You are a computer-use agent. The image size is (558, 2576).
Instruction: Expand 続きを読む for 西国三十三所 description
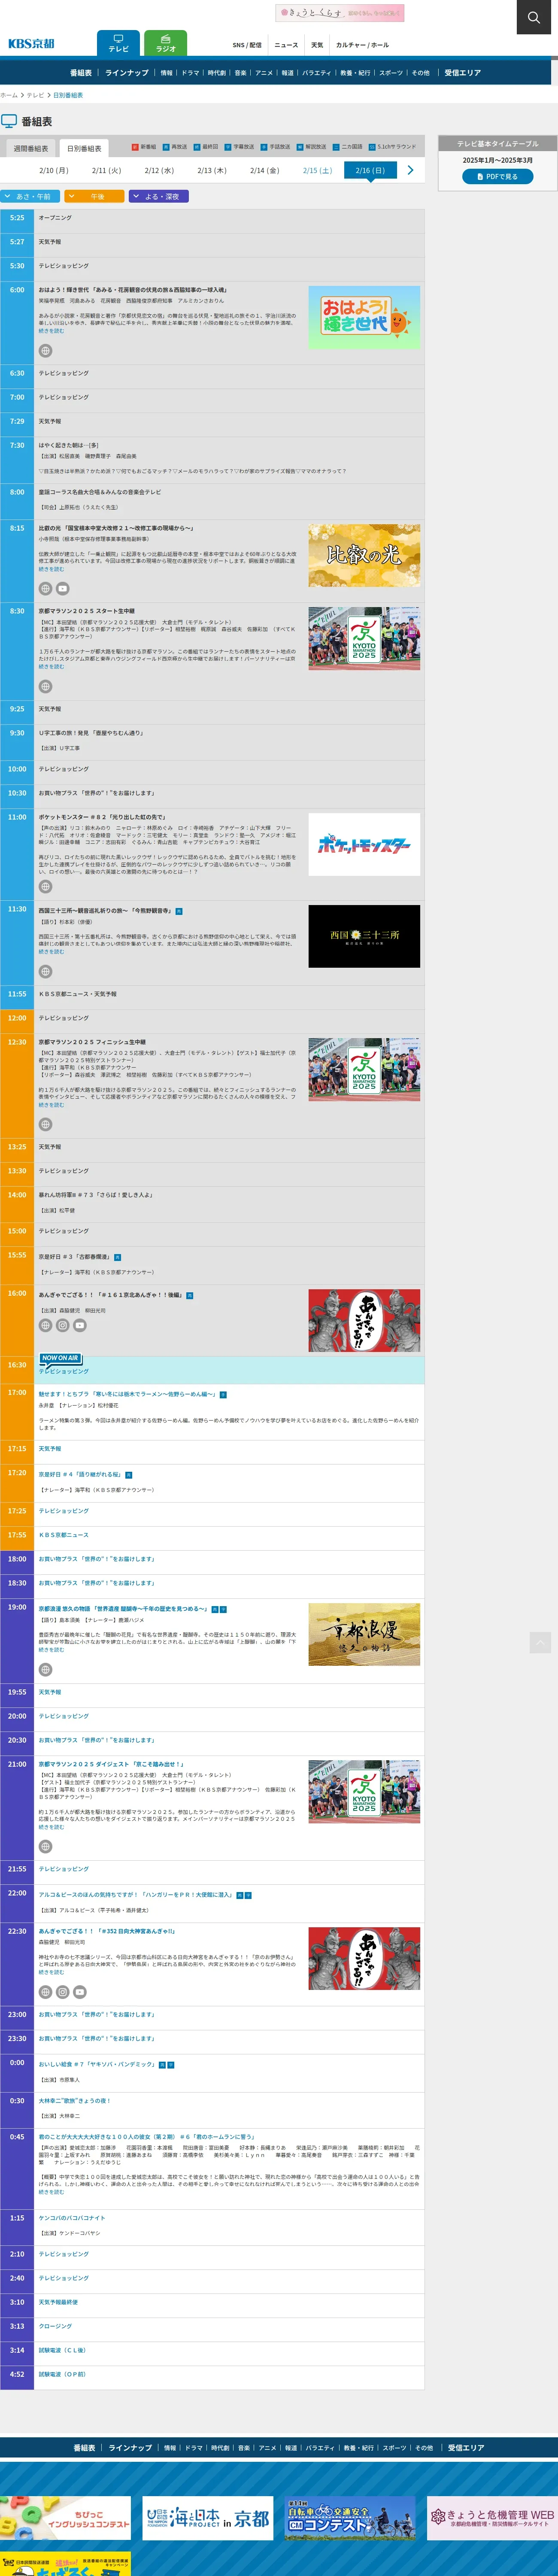point(51,951)
